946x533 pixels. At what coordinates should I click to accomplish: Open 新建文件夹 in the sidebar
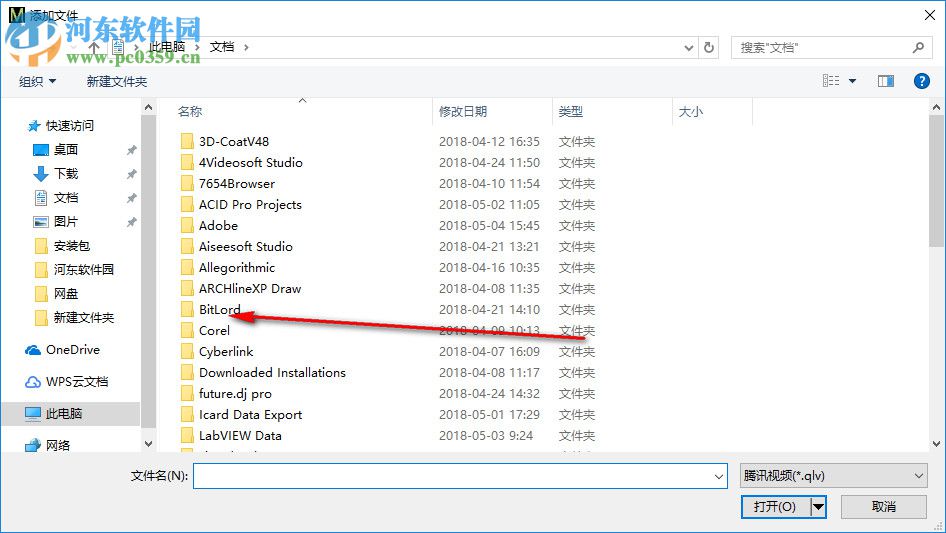(83, 318)
